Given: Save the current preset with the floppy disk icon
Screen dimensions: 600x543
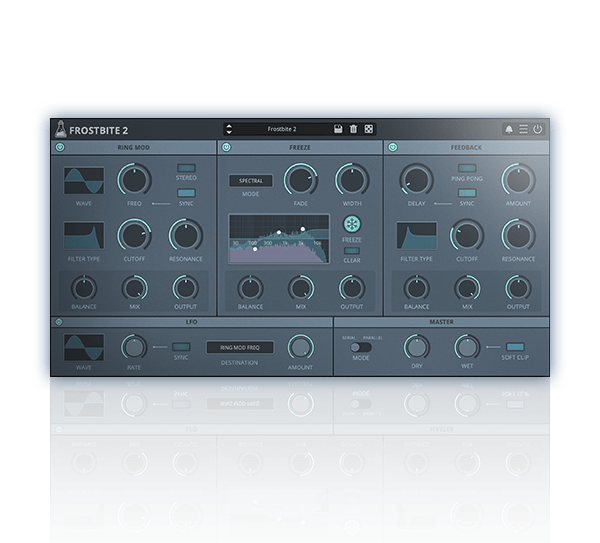Looking at the screenshot, I should tap(338, 129).
